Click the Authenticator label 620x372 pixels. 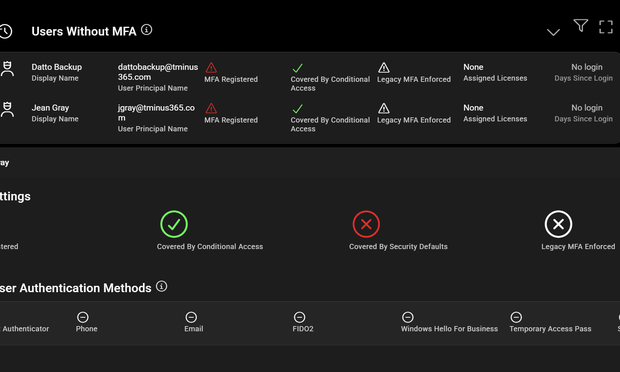point(25,329)
